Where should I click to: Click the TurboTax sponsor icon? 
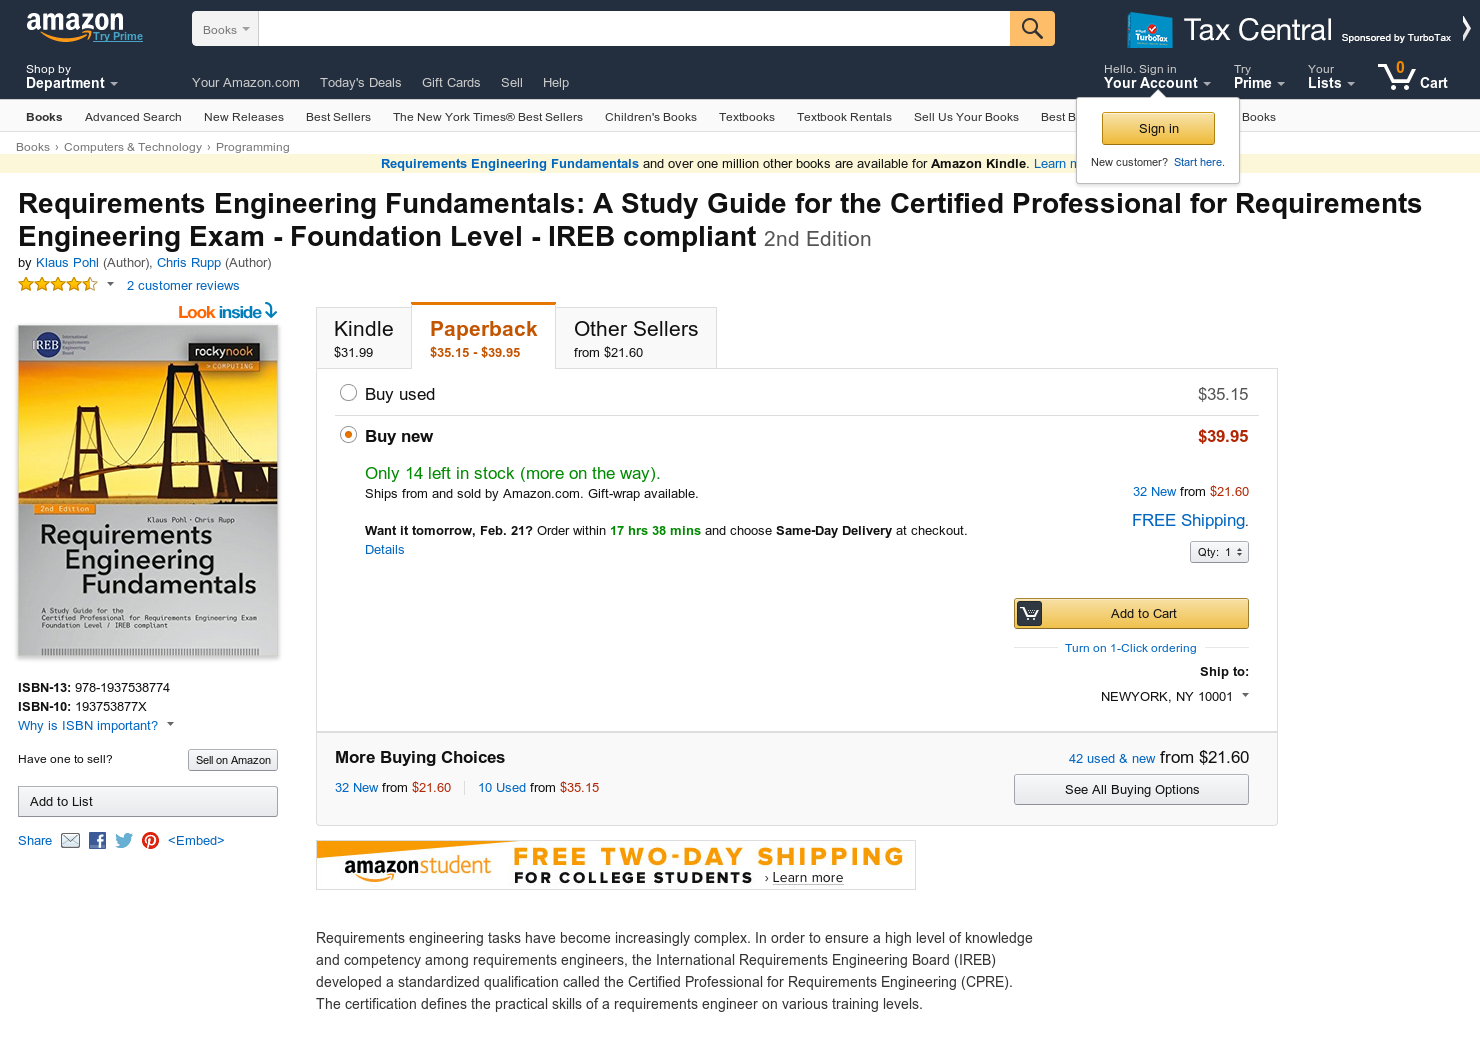coord(1148,30)
